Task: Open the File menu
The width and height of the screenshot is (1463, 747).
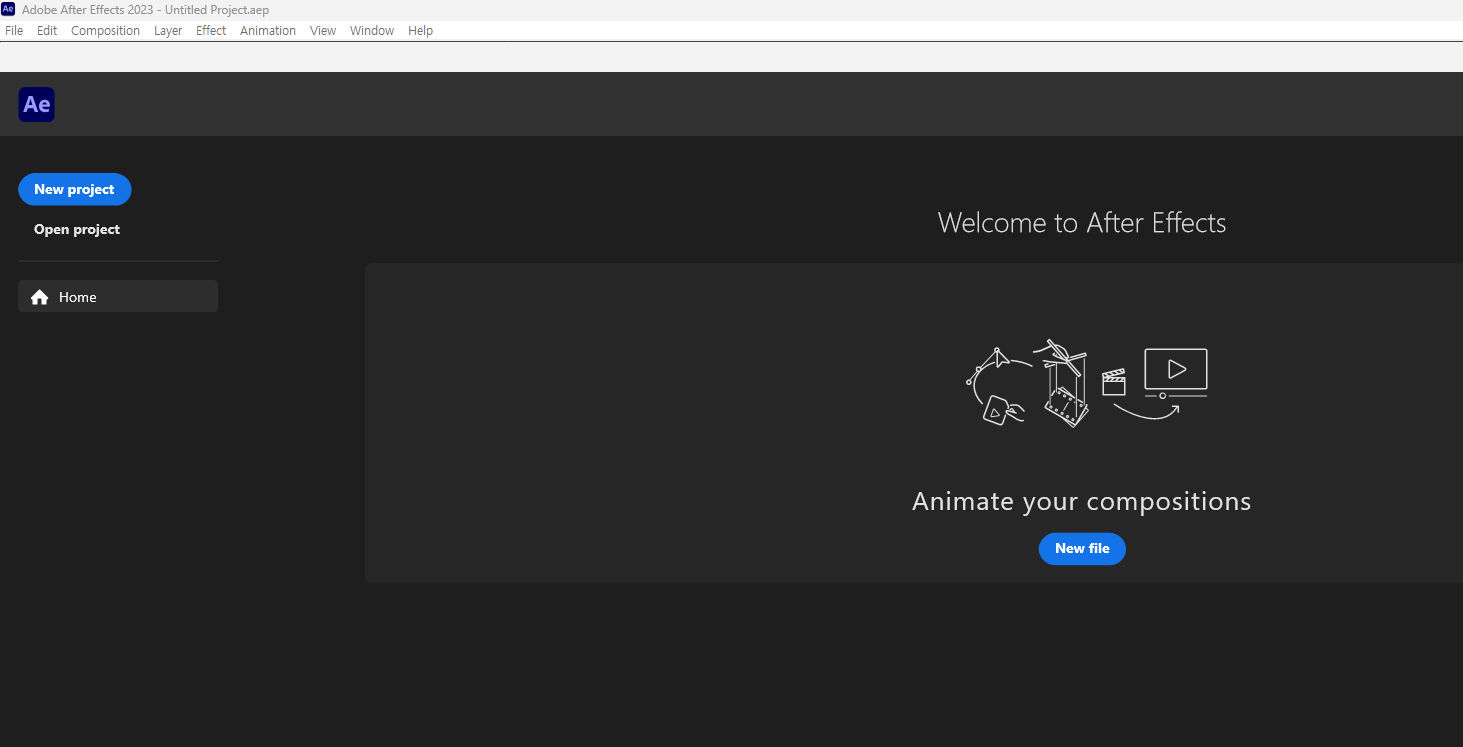Action: tap(14, 31)
